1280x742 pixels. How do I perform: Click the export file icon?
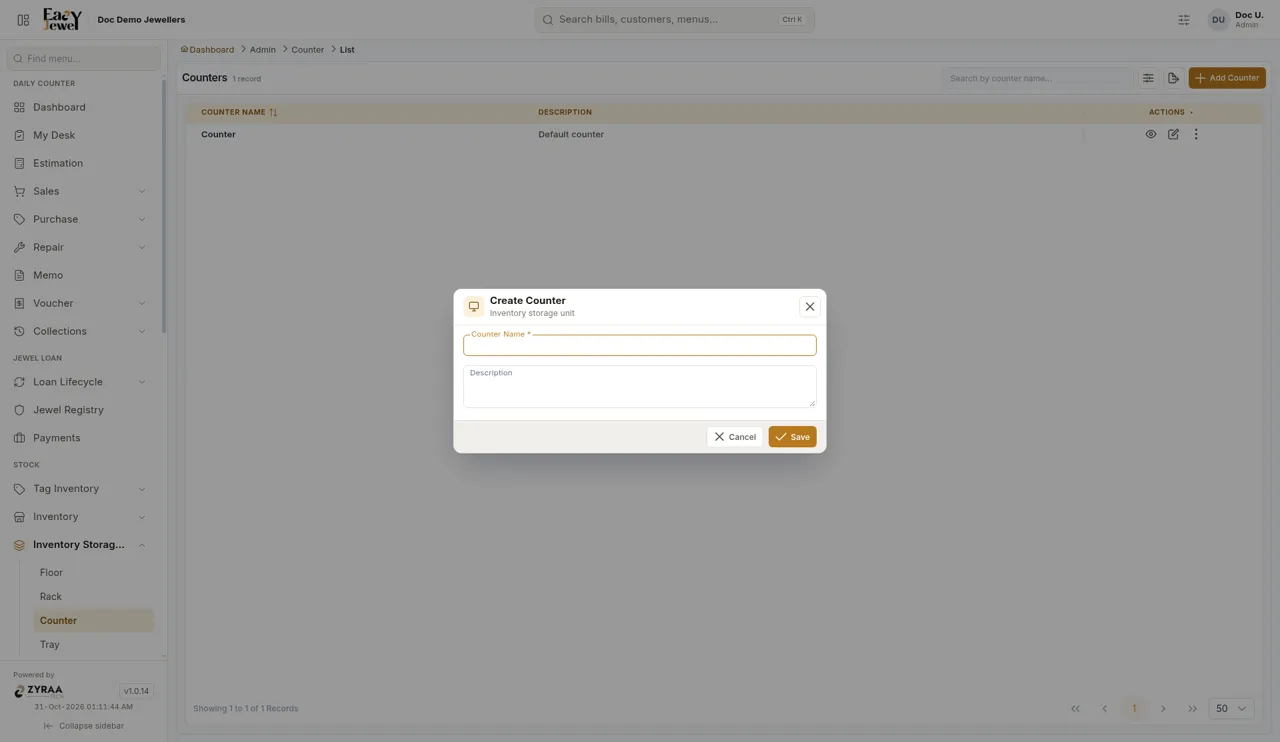tap(1174, 78)
